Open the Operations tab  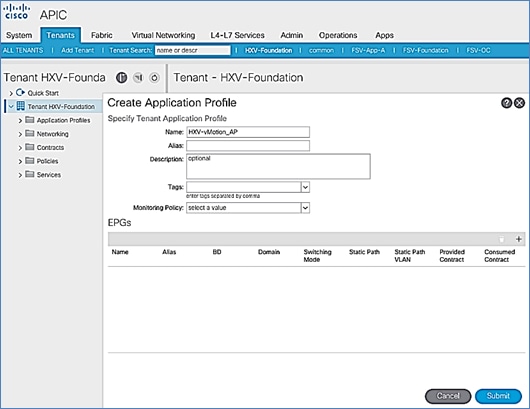tap(338, 35)
